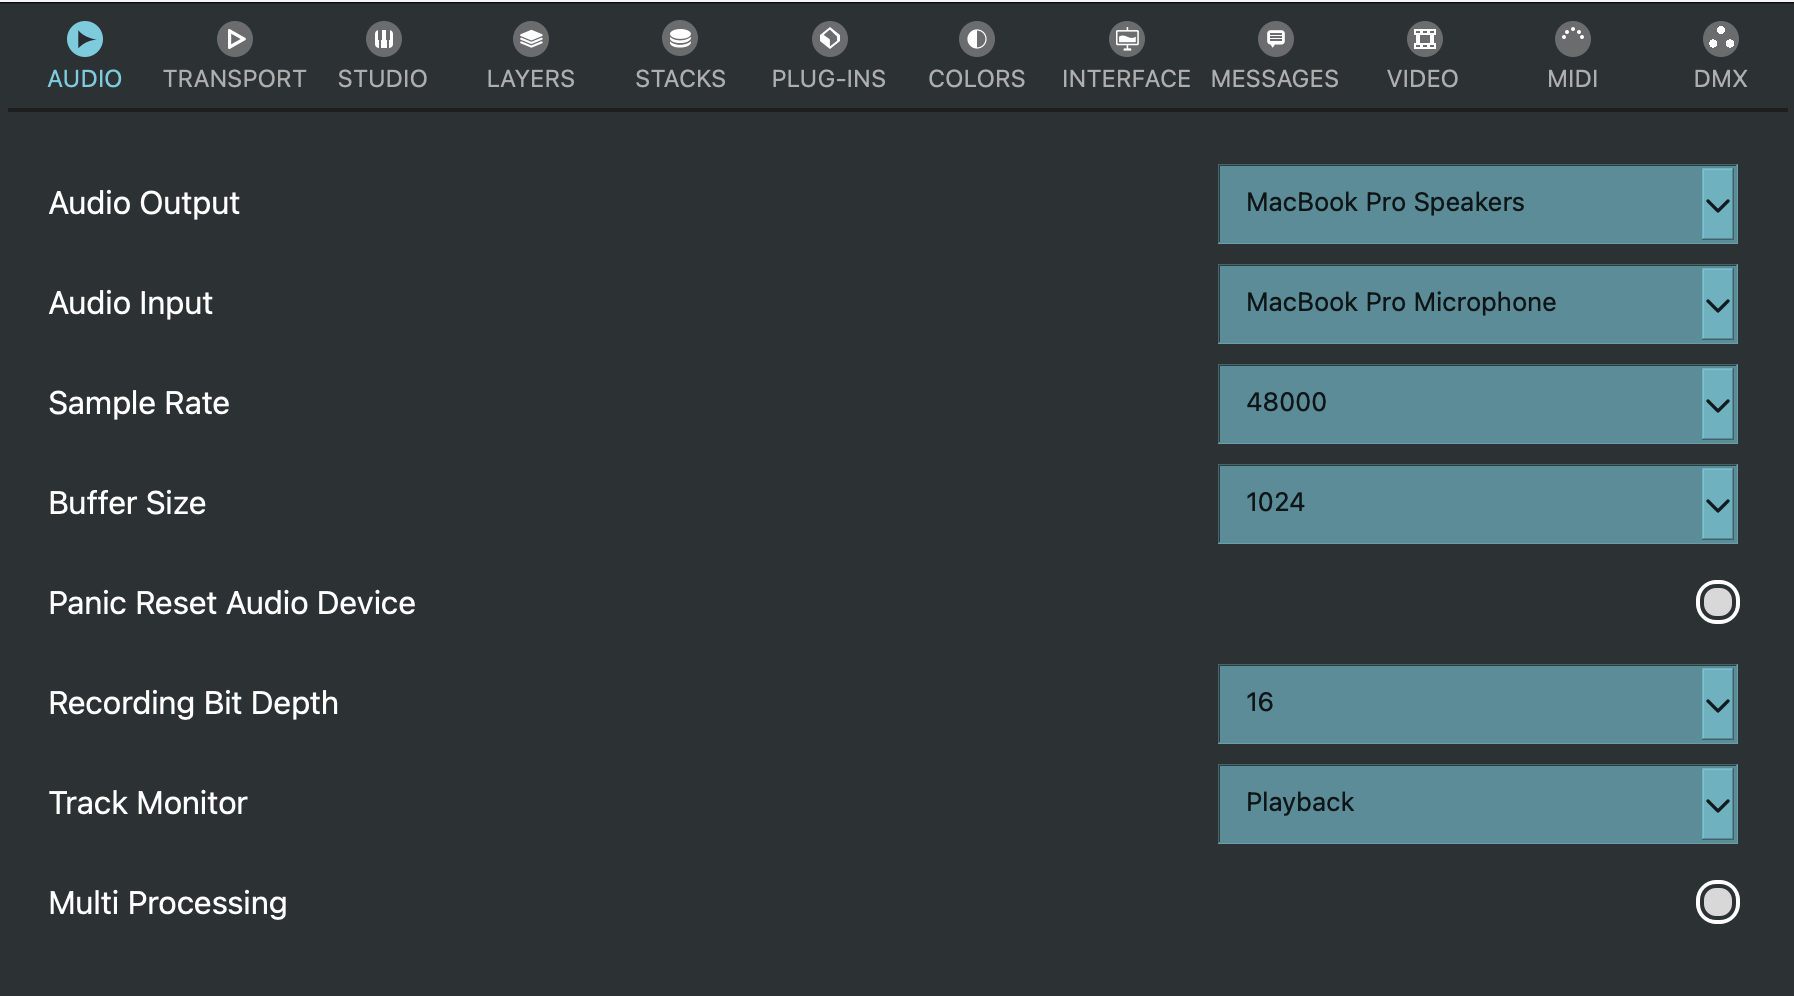Open the MIDI settings icon

pos(1572,40)
